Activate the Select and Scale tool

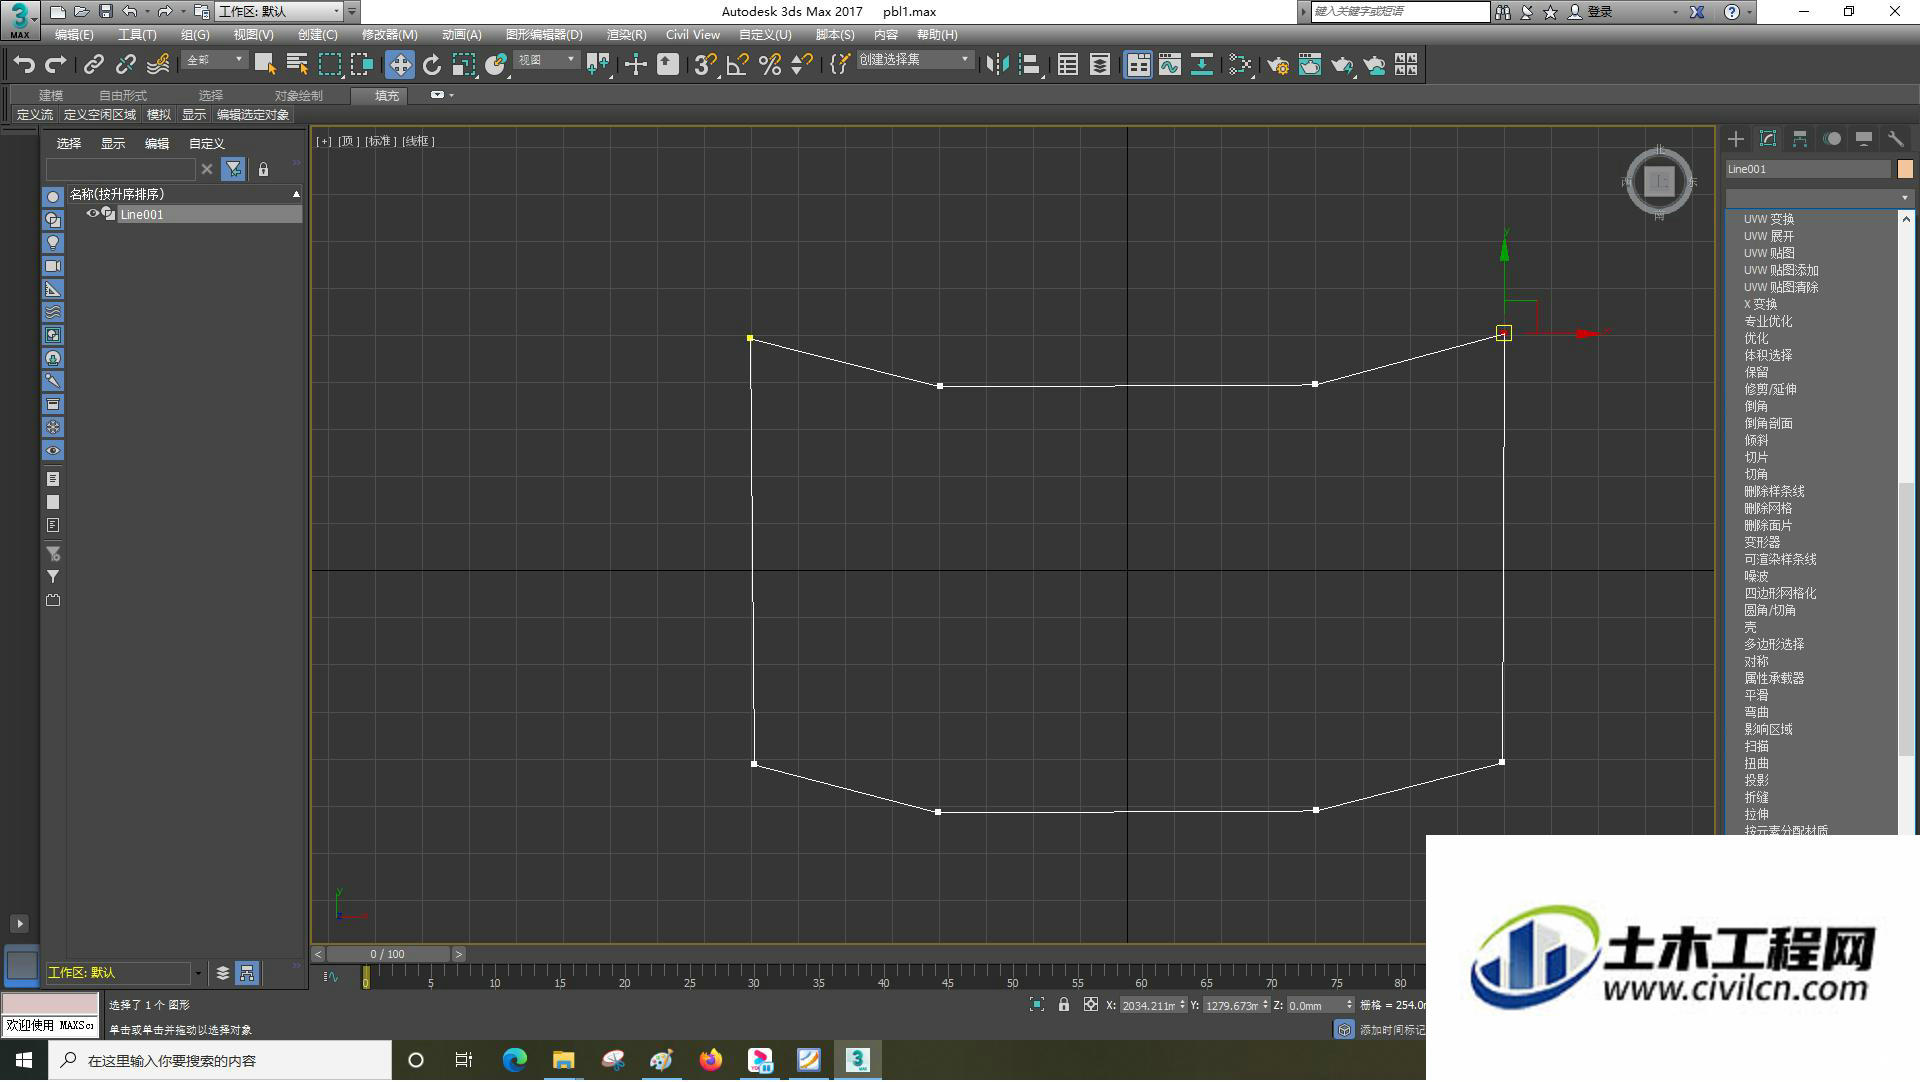464,65
